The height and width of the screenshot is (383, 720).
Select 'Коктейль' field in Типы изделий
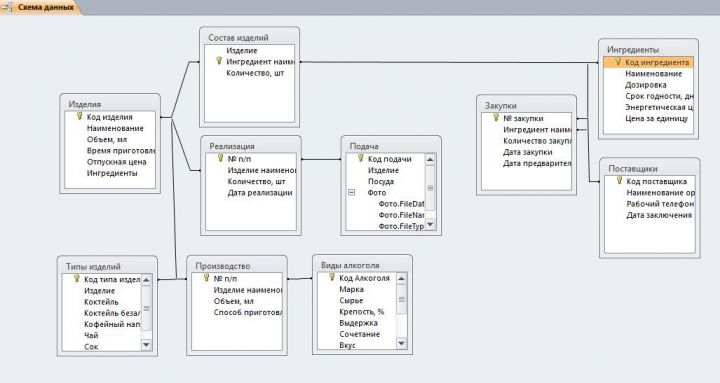(x=102, y=302)
